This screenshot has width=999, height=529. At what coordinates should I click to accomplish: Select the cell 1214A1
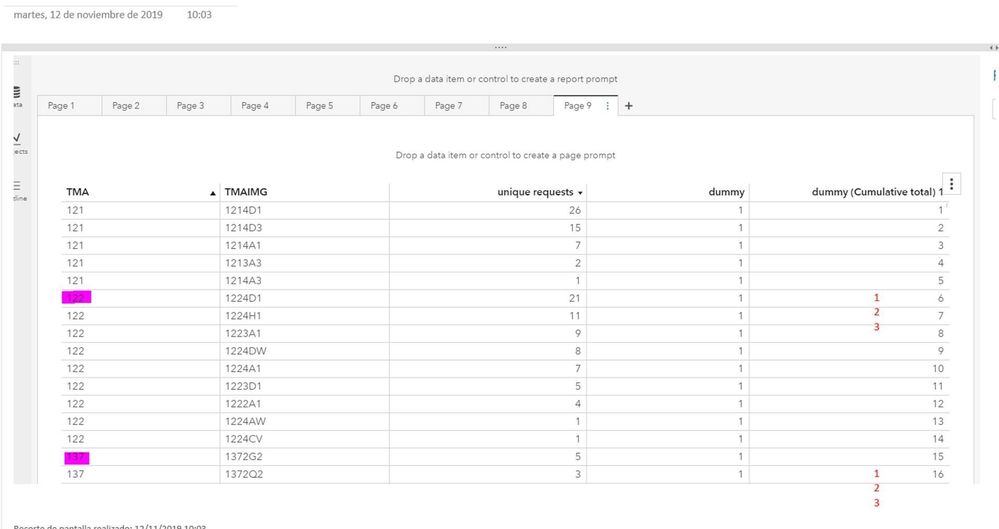(243, 245)
